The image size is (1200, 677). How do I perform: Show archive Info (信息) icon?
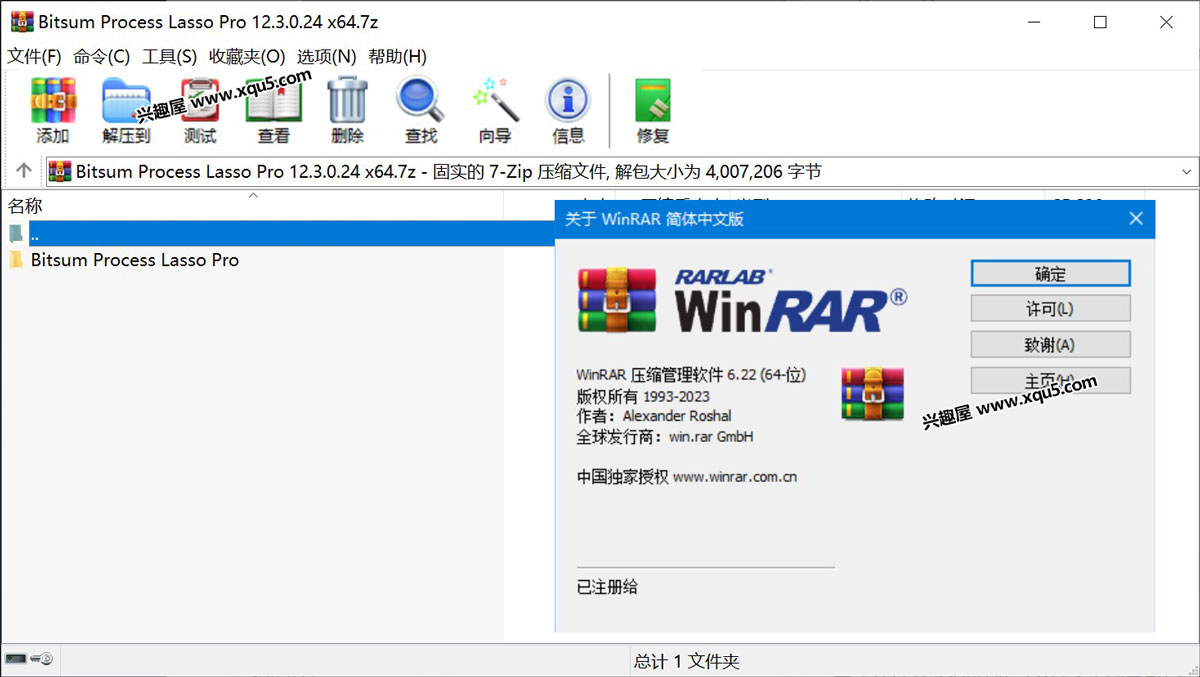568,111
